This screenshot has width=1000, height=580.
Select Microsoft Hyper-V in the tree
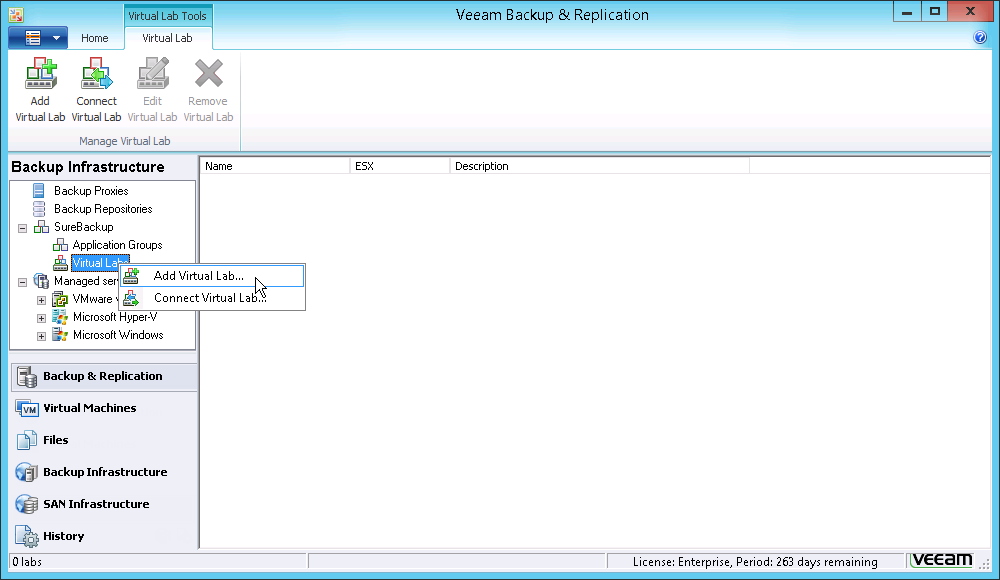click(115, 317)
